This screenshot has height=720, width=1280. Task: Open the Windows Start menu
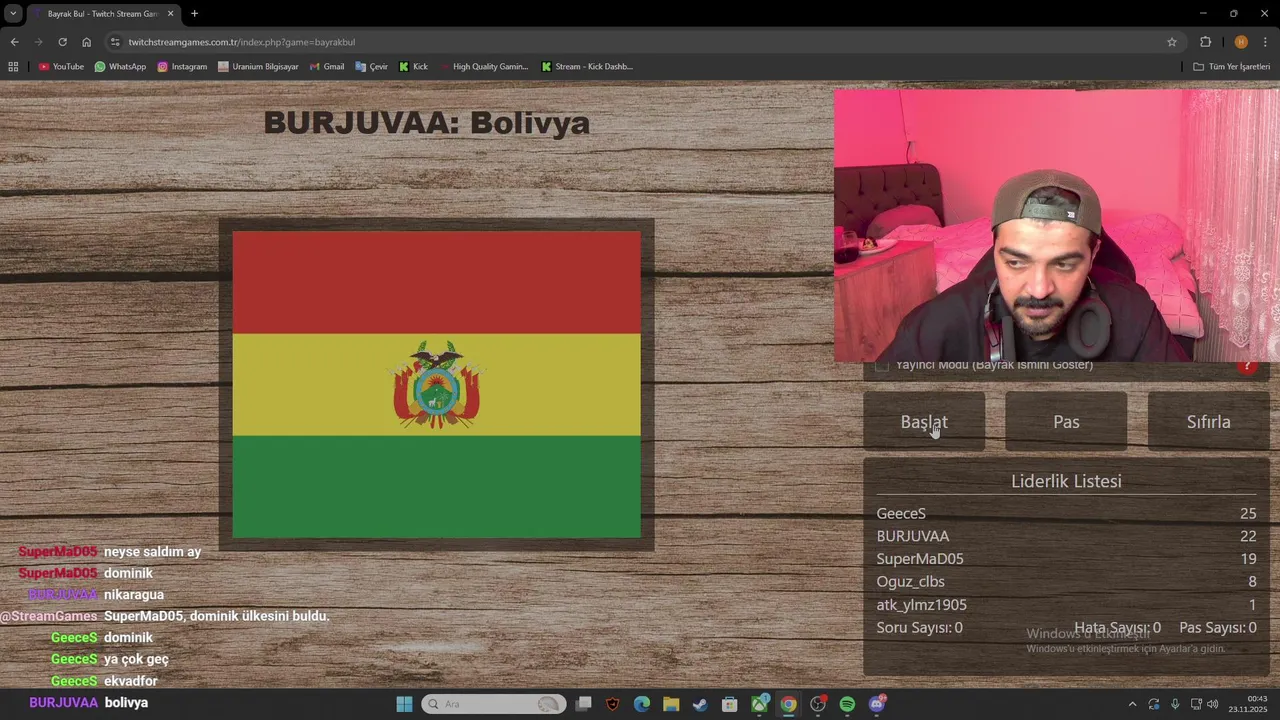tap(404, 704)
